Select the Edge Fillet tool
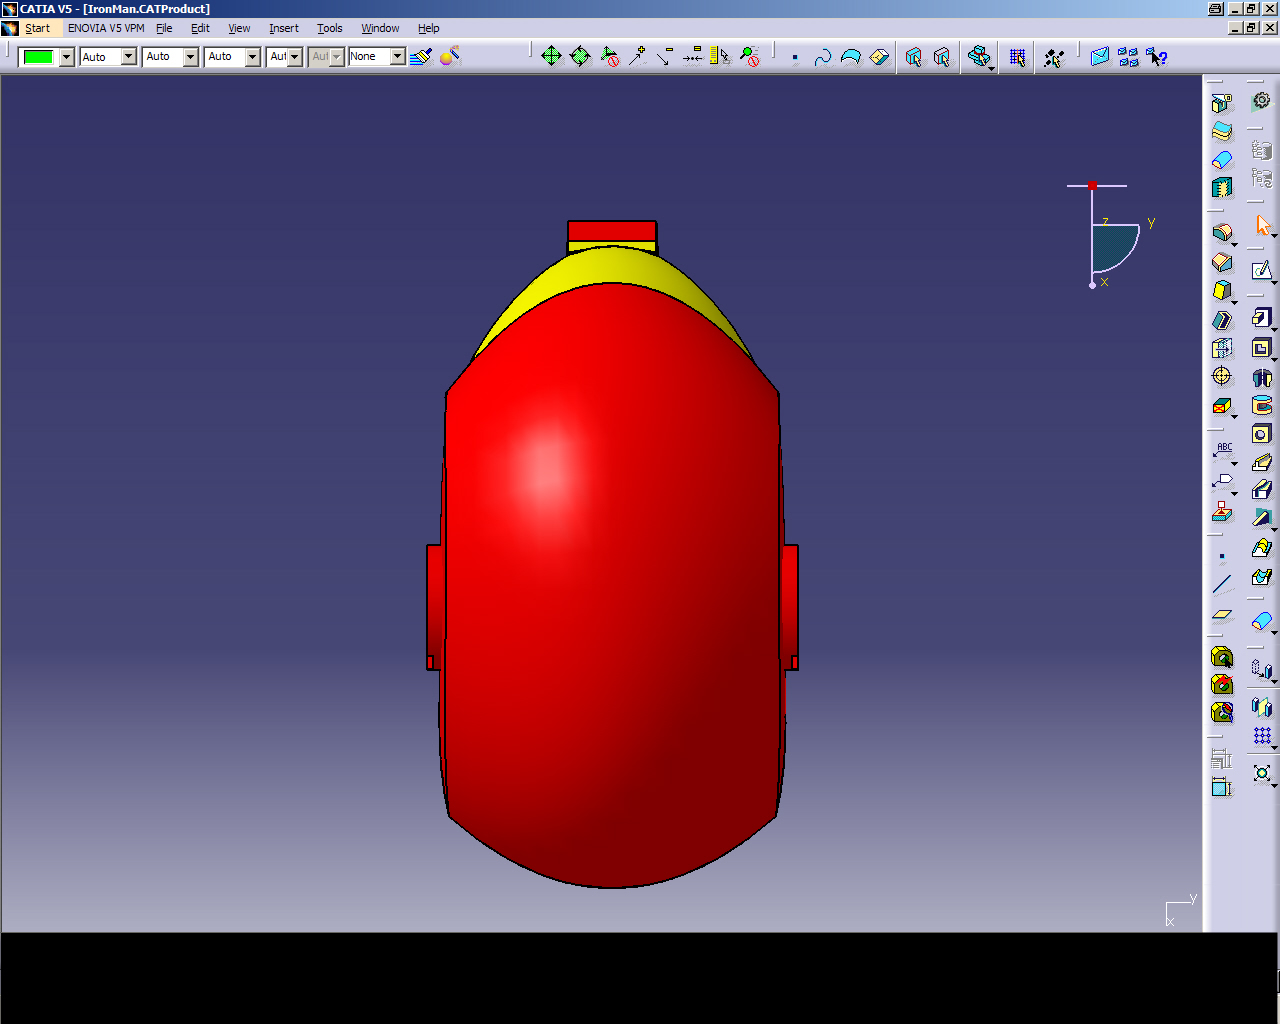The height and width of the screenshot is (1024, 1280). (x=1222, y=233)
